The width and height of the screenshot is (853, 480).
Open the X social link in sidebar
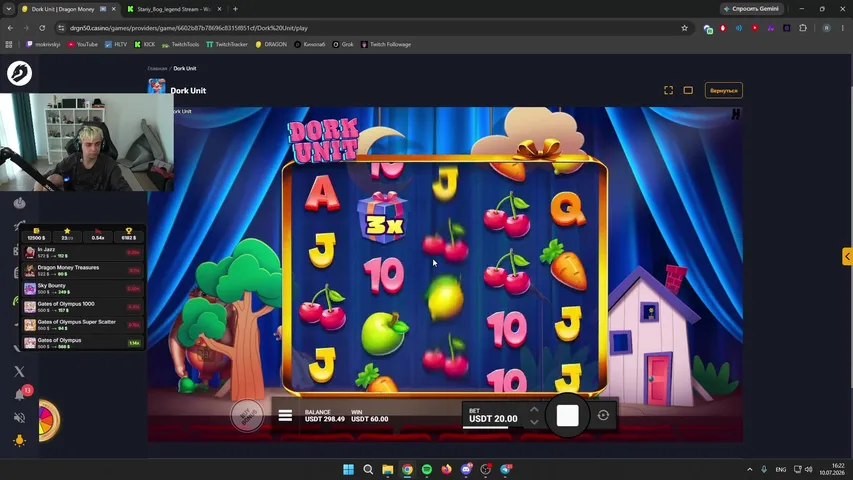[19, 371]
